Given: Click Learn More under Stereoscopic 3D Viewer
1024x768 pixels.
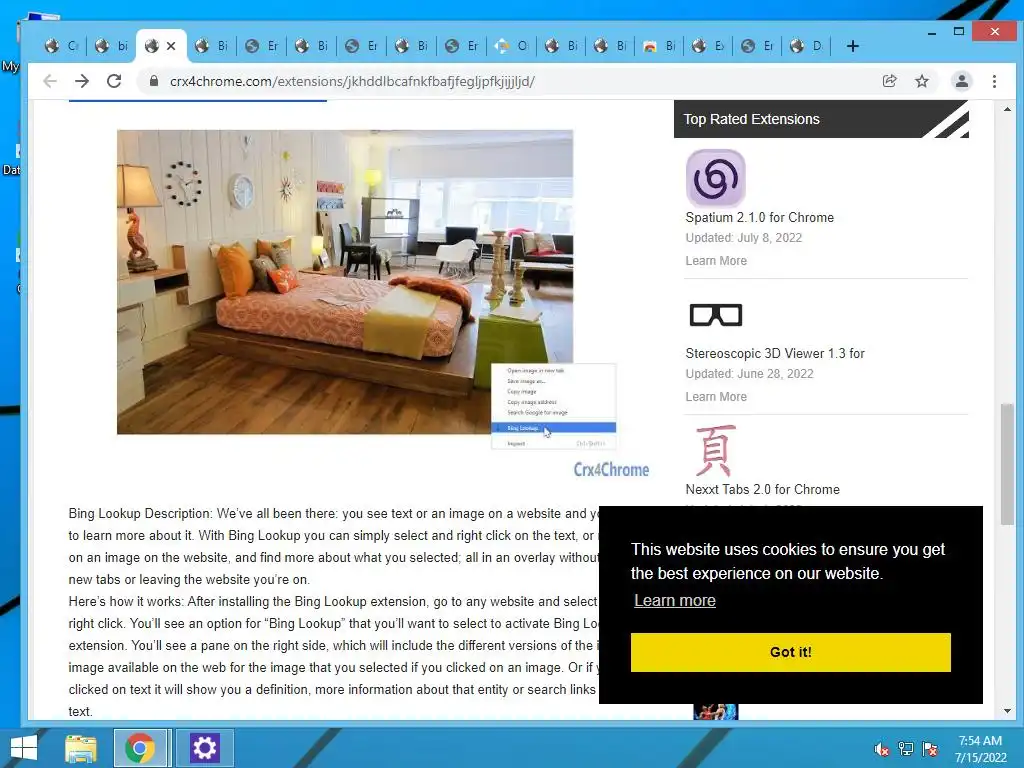Looking at the screenshot, I should (x=716, y=396).
